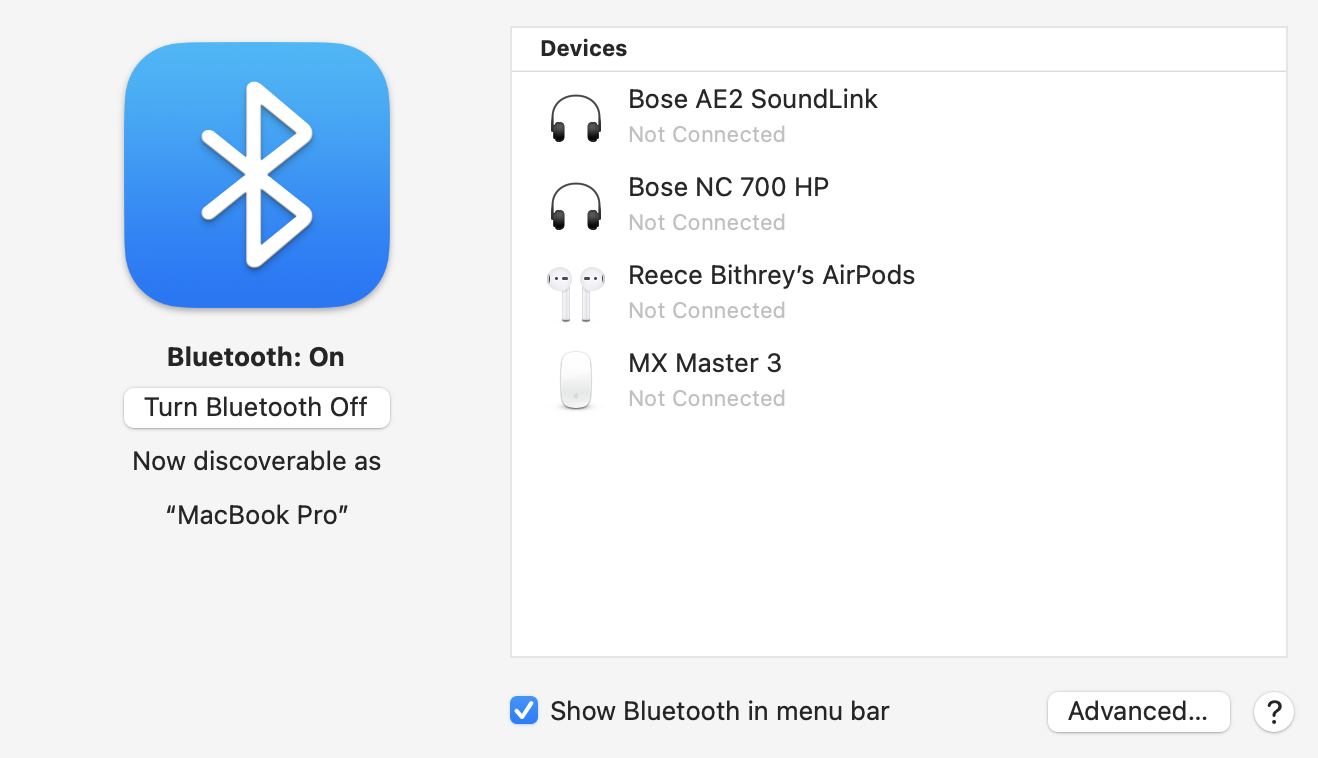The width and height of the screenshot is (1318, 758).
Task: Click the Bluetooth: On status label
Action: 256,357
